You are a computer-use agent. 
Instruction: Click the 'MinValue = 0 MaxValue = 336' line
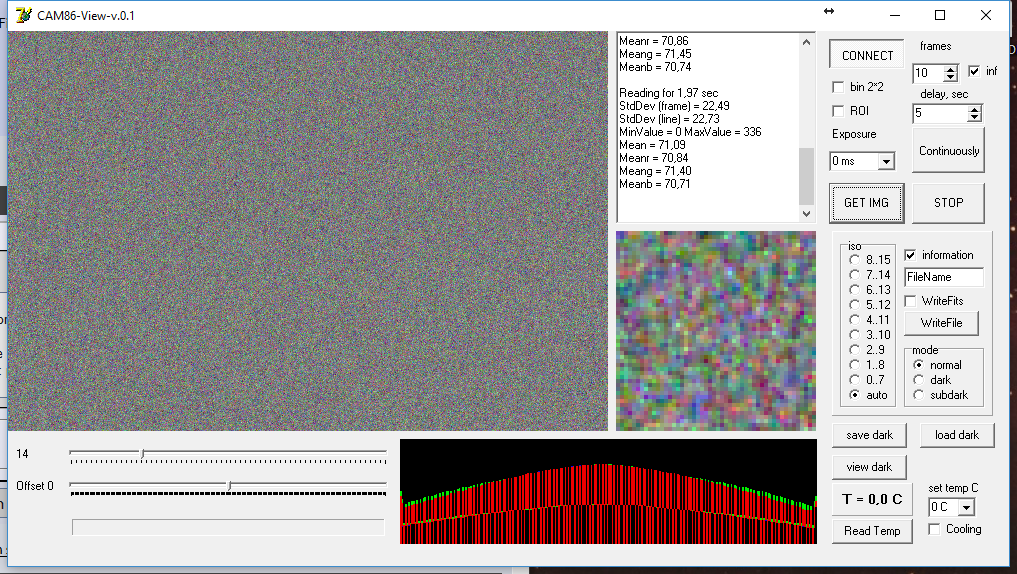pyautogui.click(x=690, y=132)
